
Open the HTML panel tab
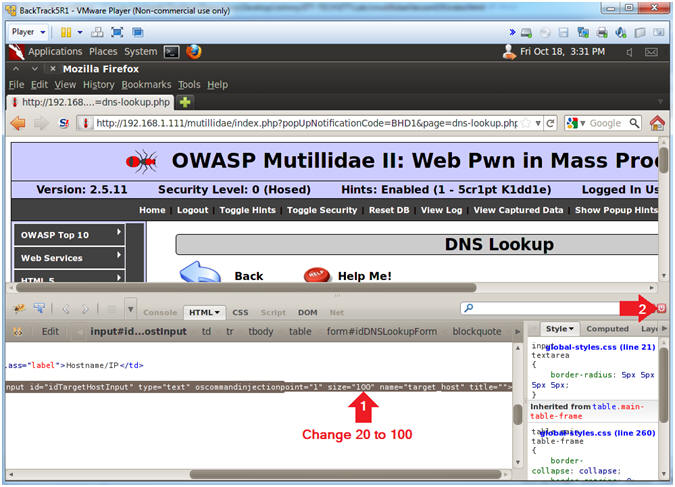coord(204,312)
